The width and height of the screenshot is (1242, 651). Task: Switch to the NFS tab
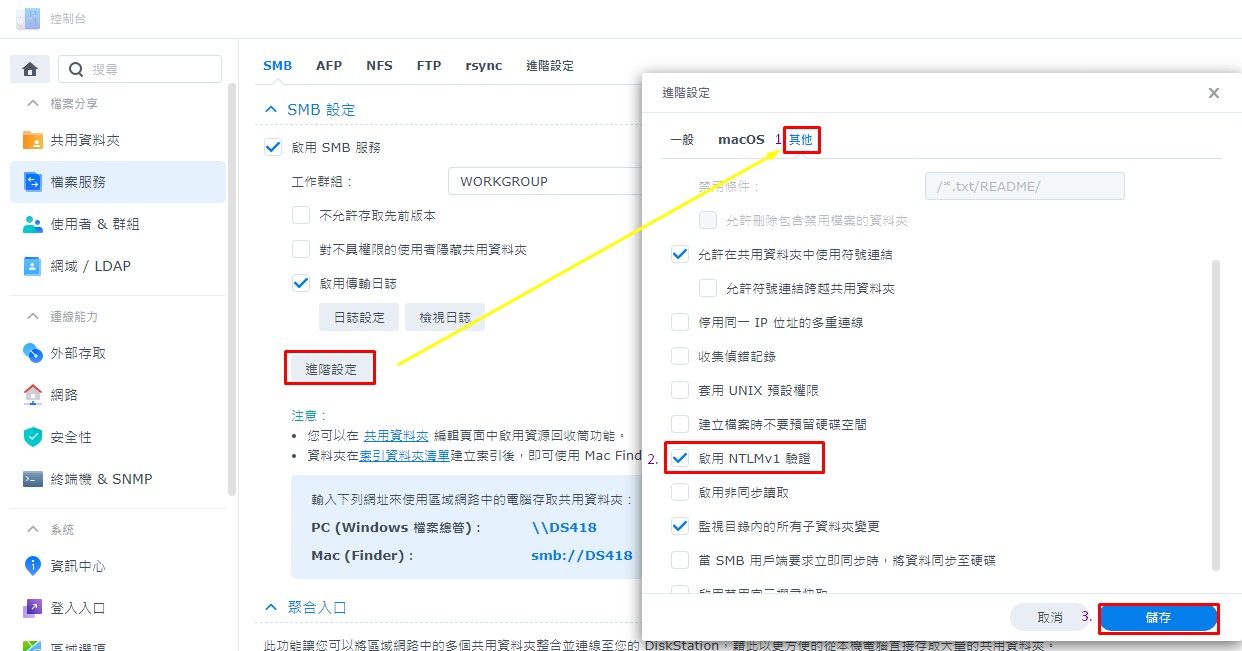click(x=379, y=66)
